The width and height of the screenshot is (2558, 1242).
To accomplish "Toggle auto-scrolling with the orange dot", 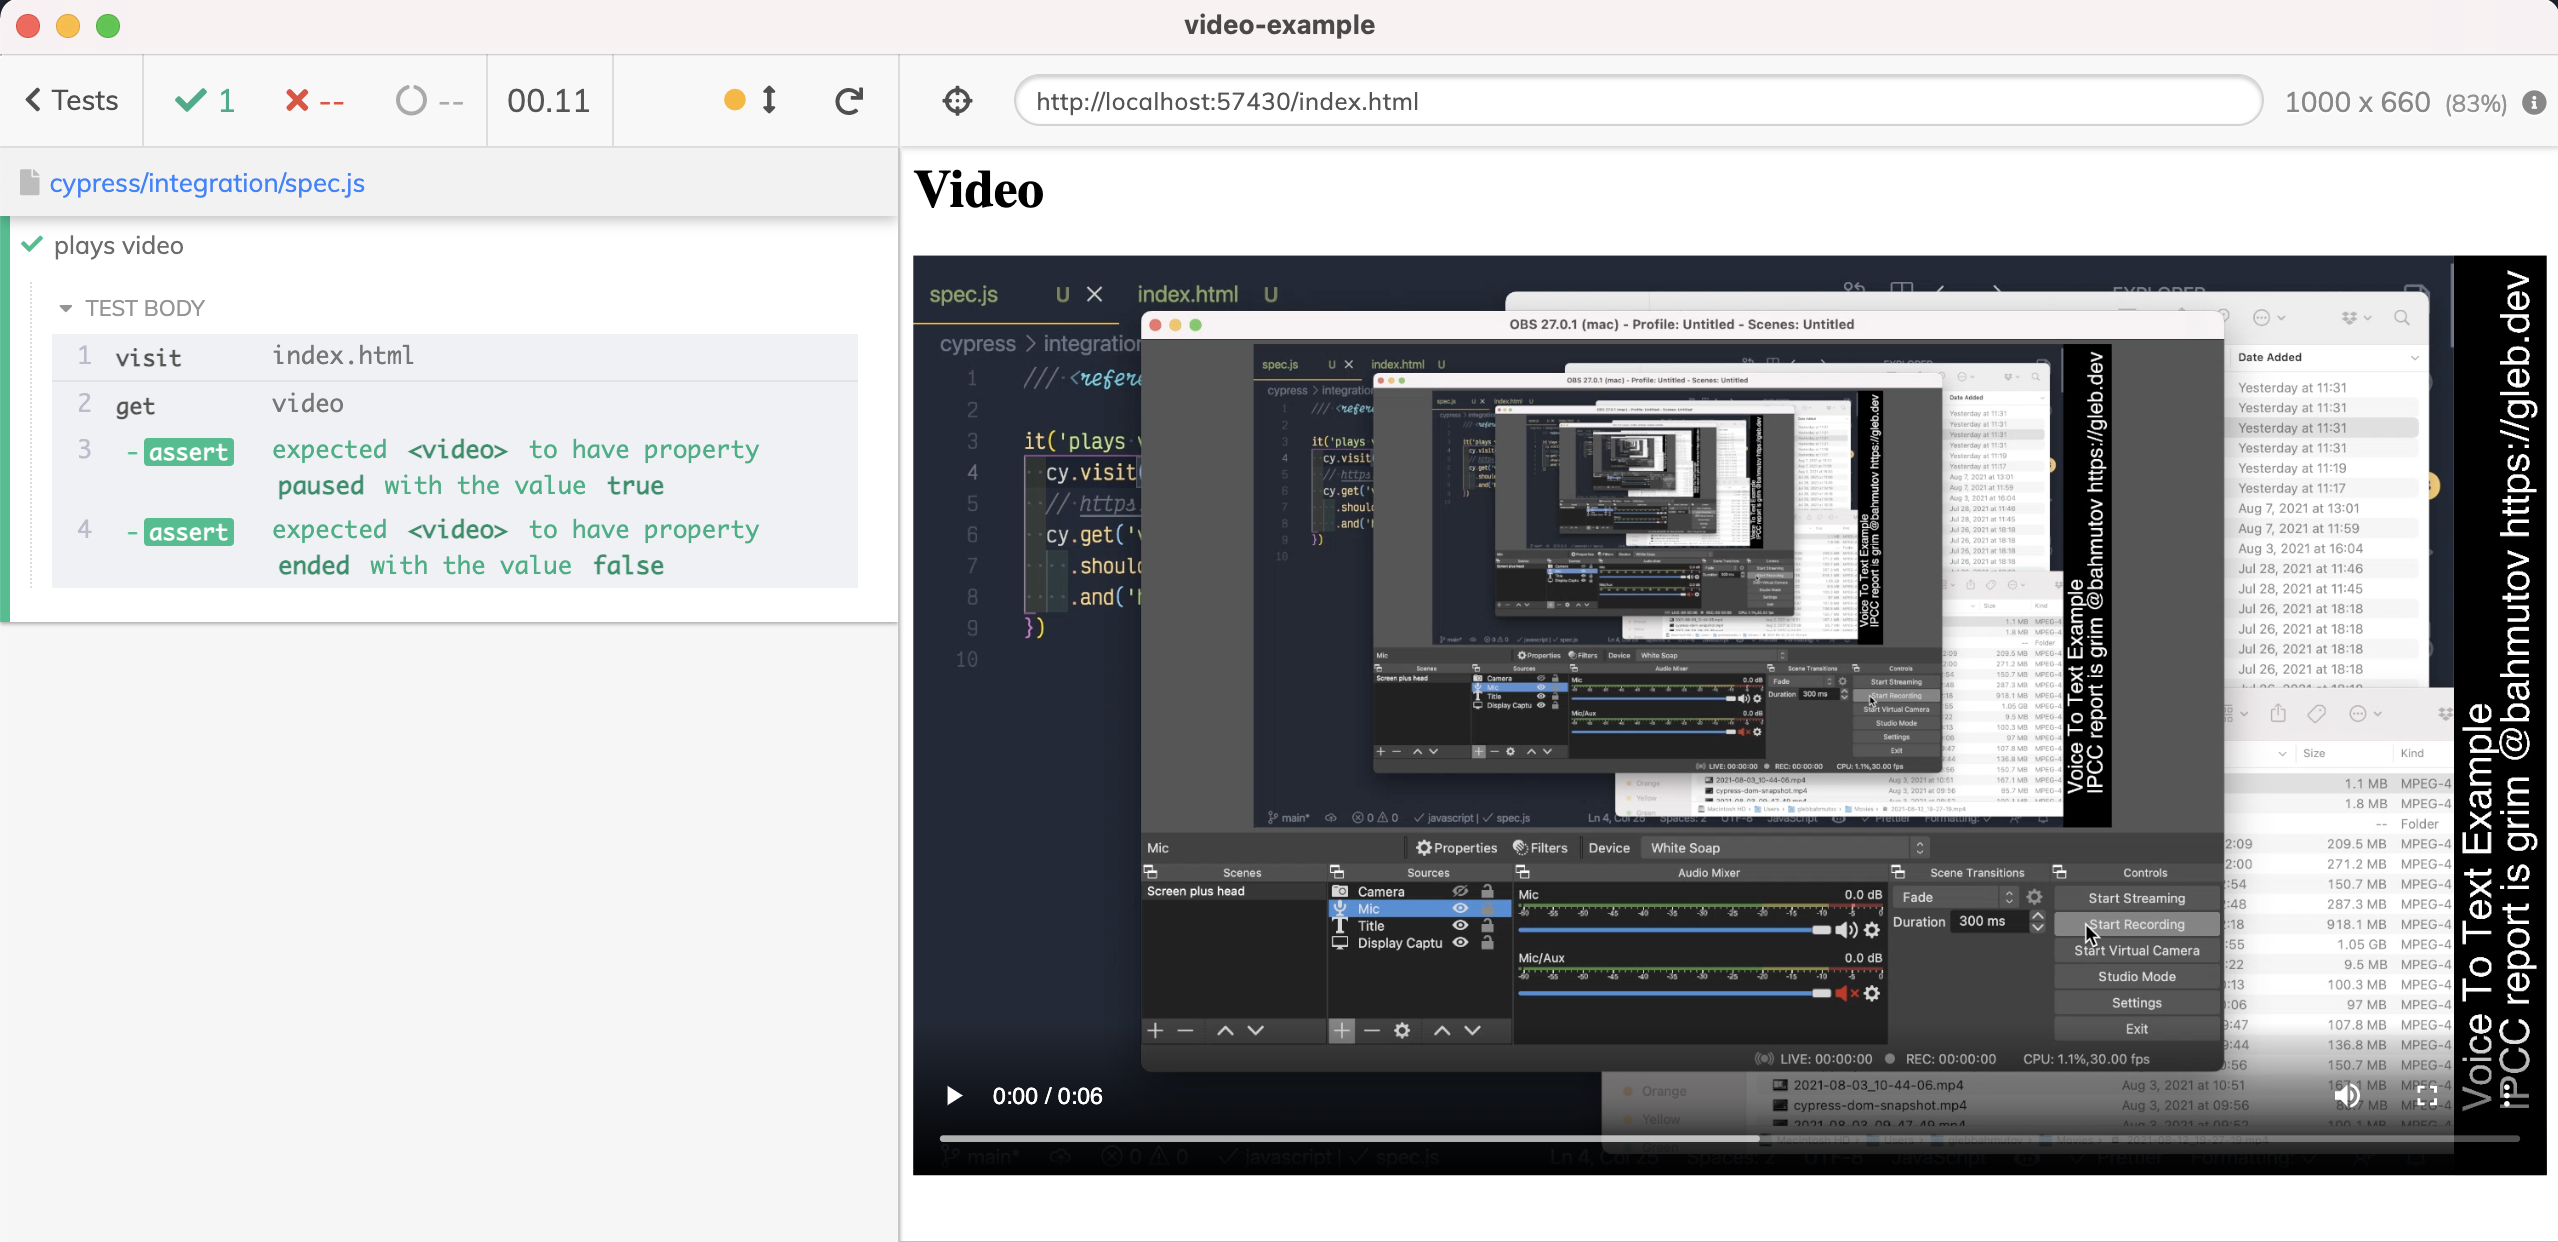I will (x=735, y=100).
